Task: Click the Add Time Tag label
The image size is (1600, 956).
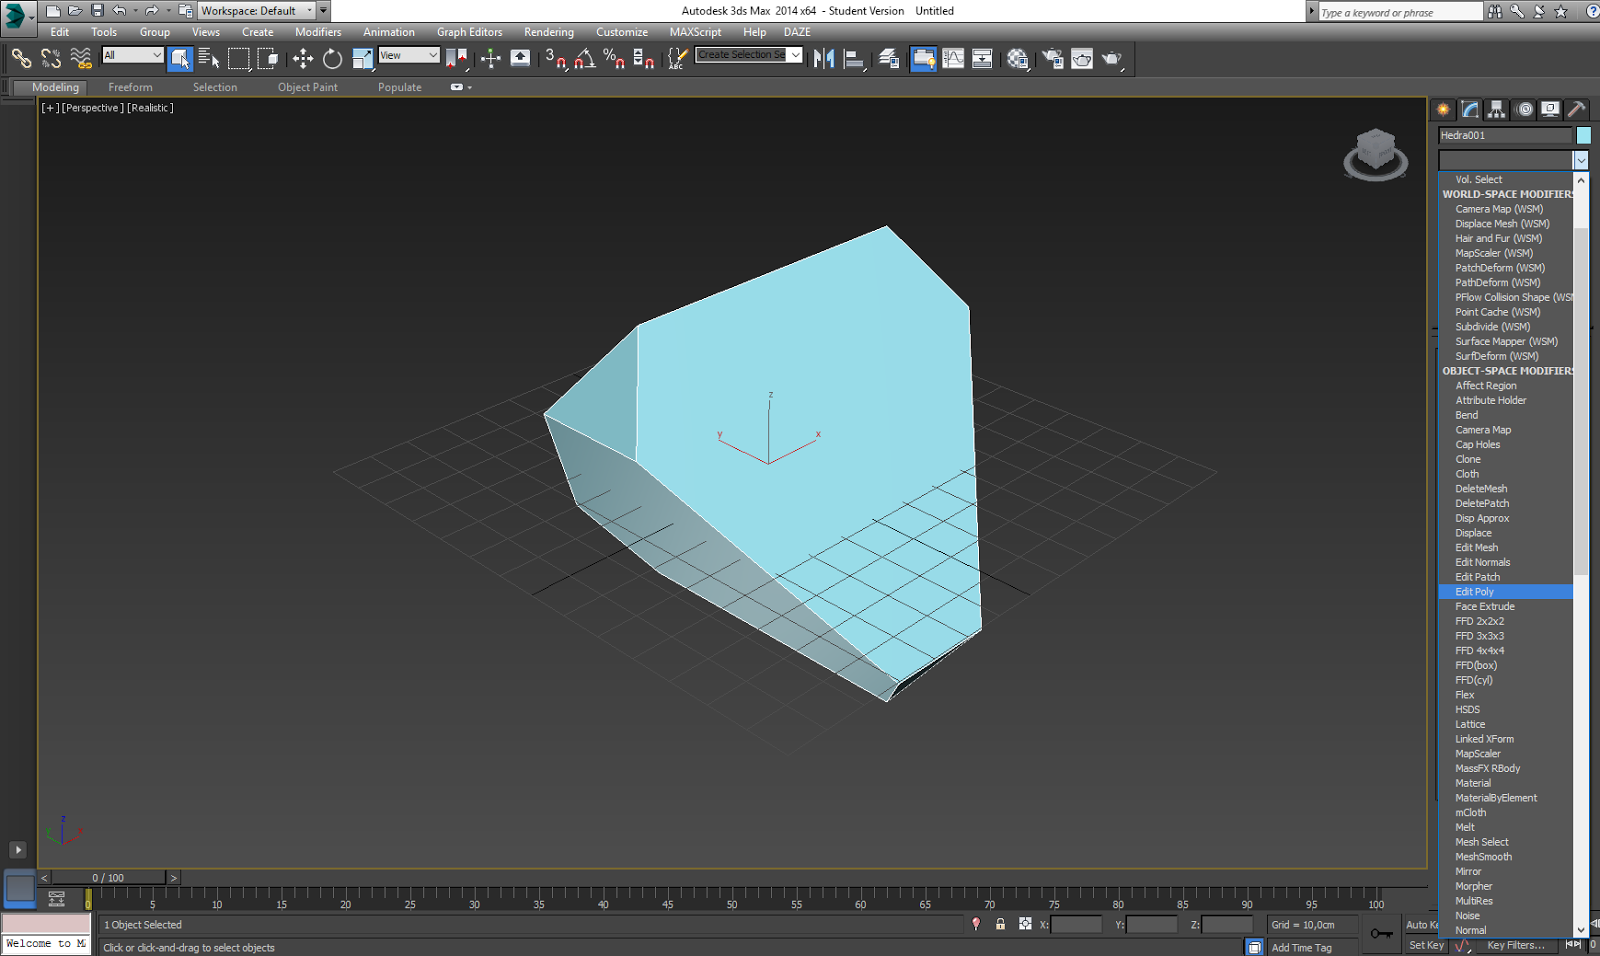Action: [1301, 948]
